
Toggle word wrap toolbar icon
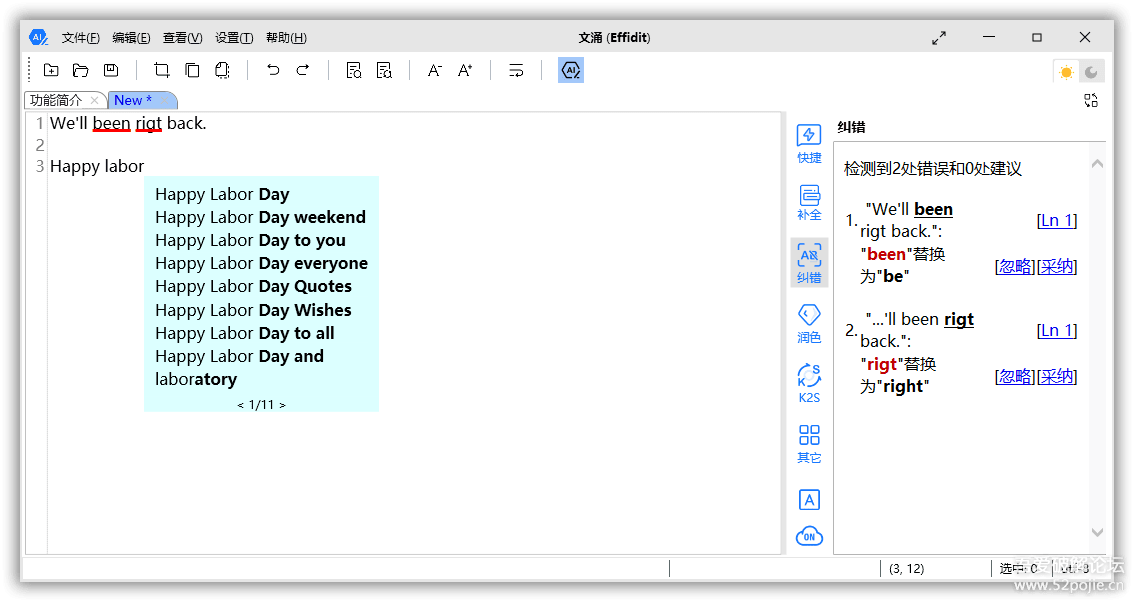pos(516,70)
